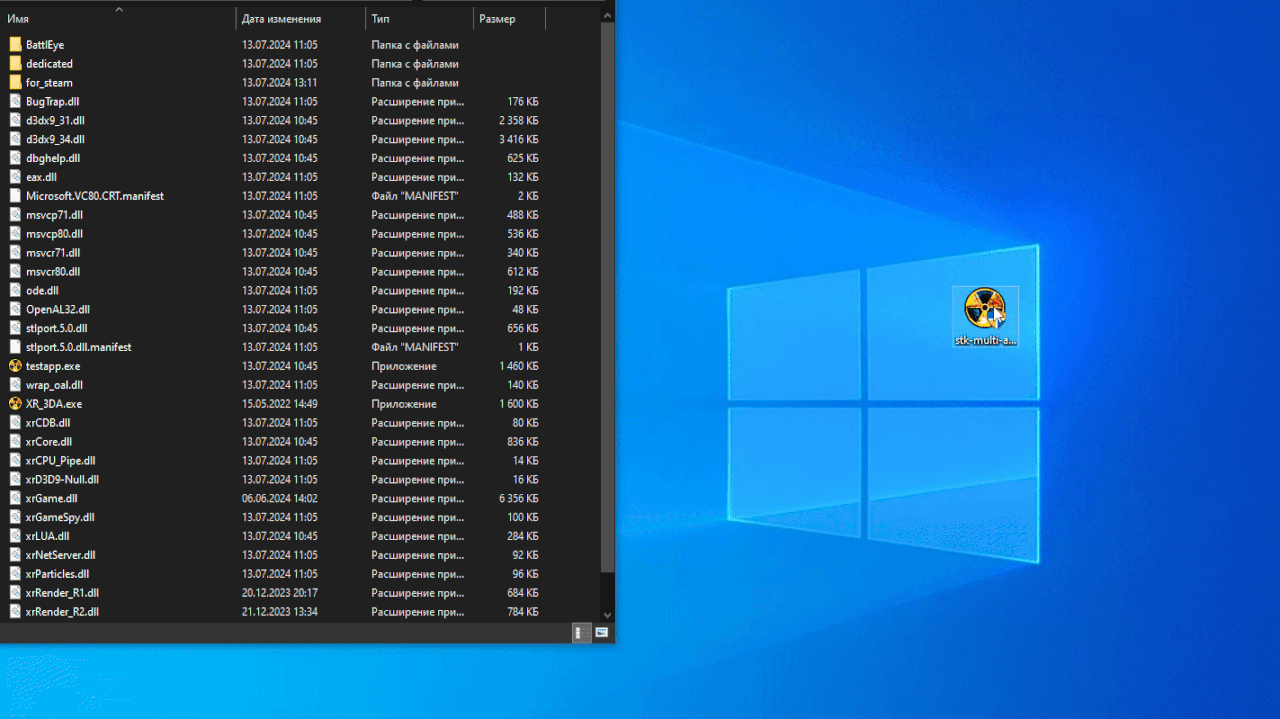This screenshot has height=719, width=1280.
Task: Click the d3dx9_31.dll file icon
Action: (x=15, y=120)
